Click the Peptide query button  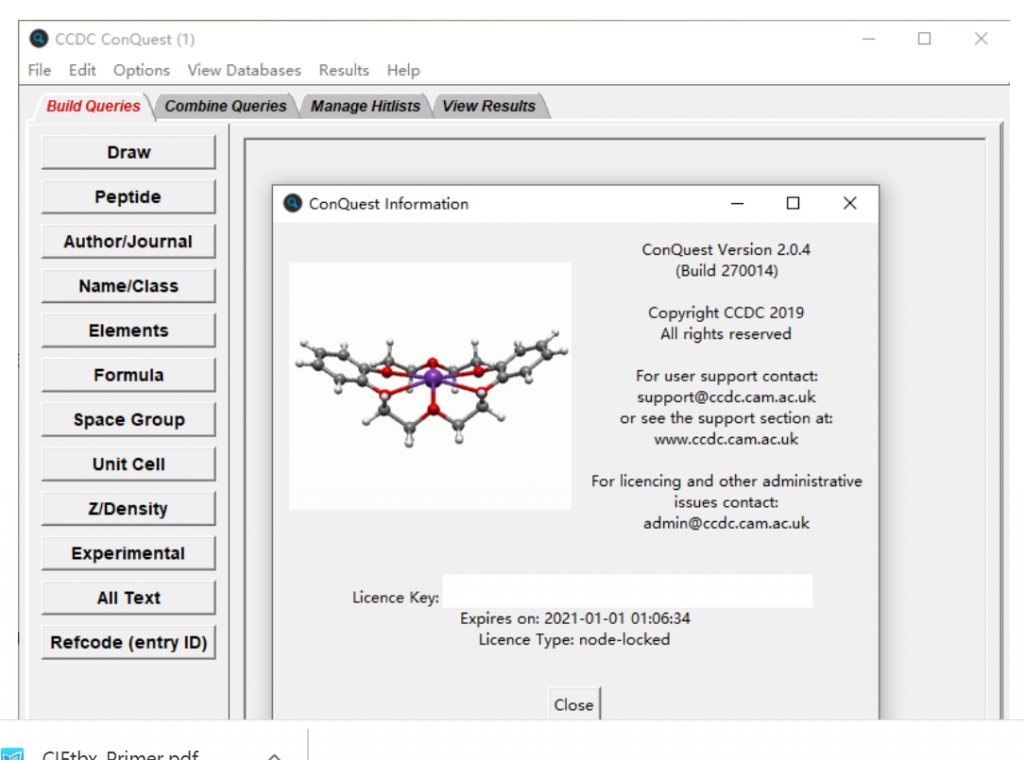tap(129, 197)
